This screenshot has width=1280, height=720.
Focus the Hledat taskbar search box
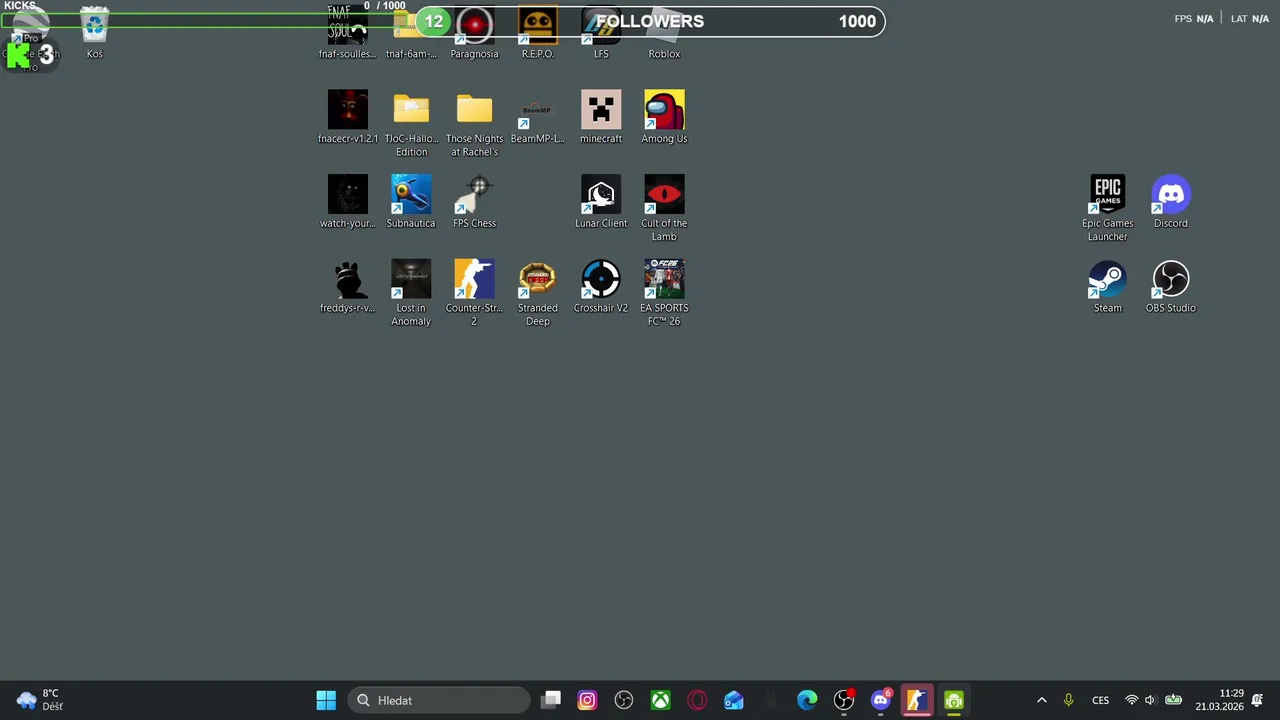tap(438, 700)
